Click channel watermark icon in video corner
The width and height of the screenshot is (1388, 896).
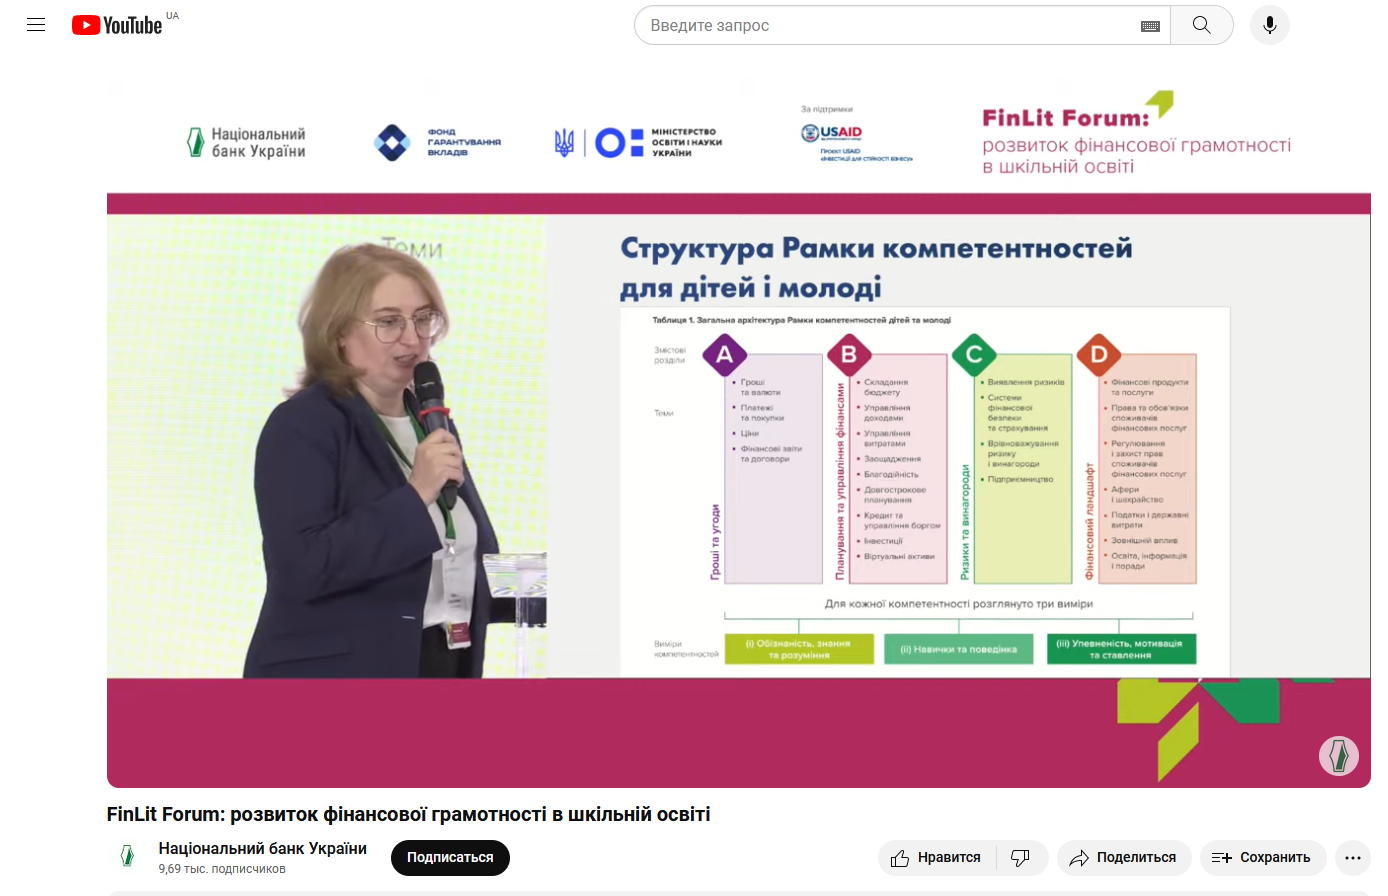(x=1339, y=755)
